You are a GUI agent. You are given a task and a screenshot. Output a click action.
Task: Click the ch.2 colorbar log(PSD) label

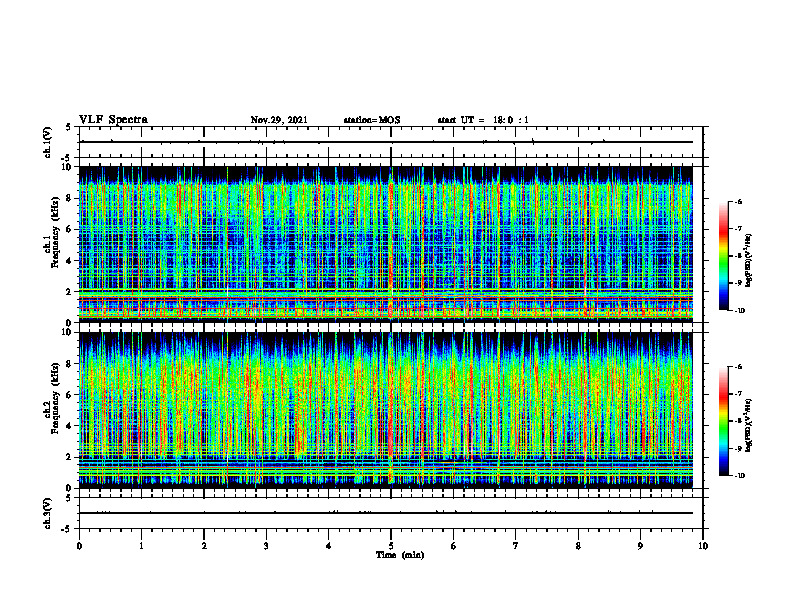[x=749, y=425]
